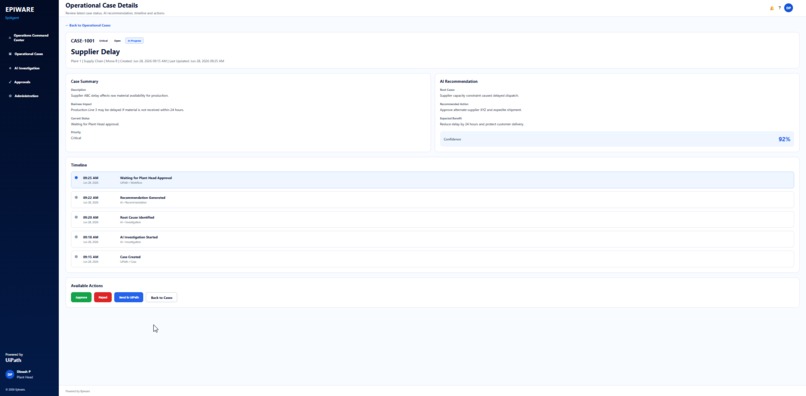Viewport: 806px width, 396px height.
Task: Click the Timeline section heading
Action: coord(79,165)
